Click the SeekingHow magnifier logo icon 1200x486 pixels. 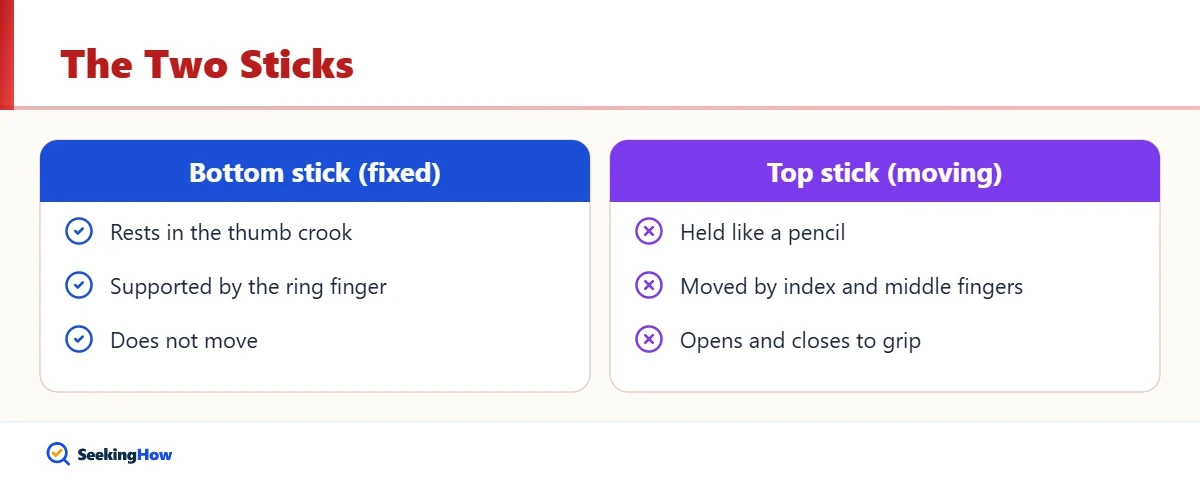point(58,454)
